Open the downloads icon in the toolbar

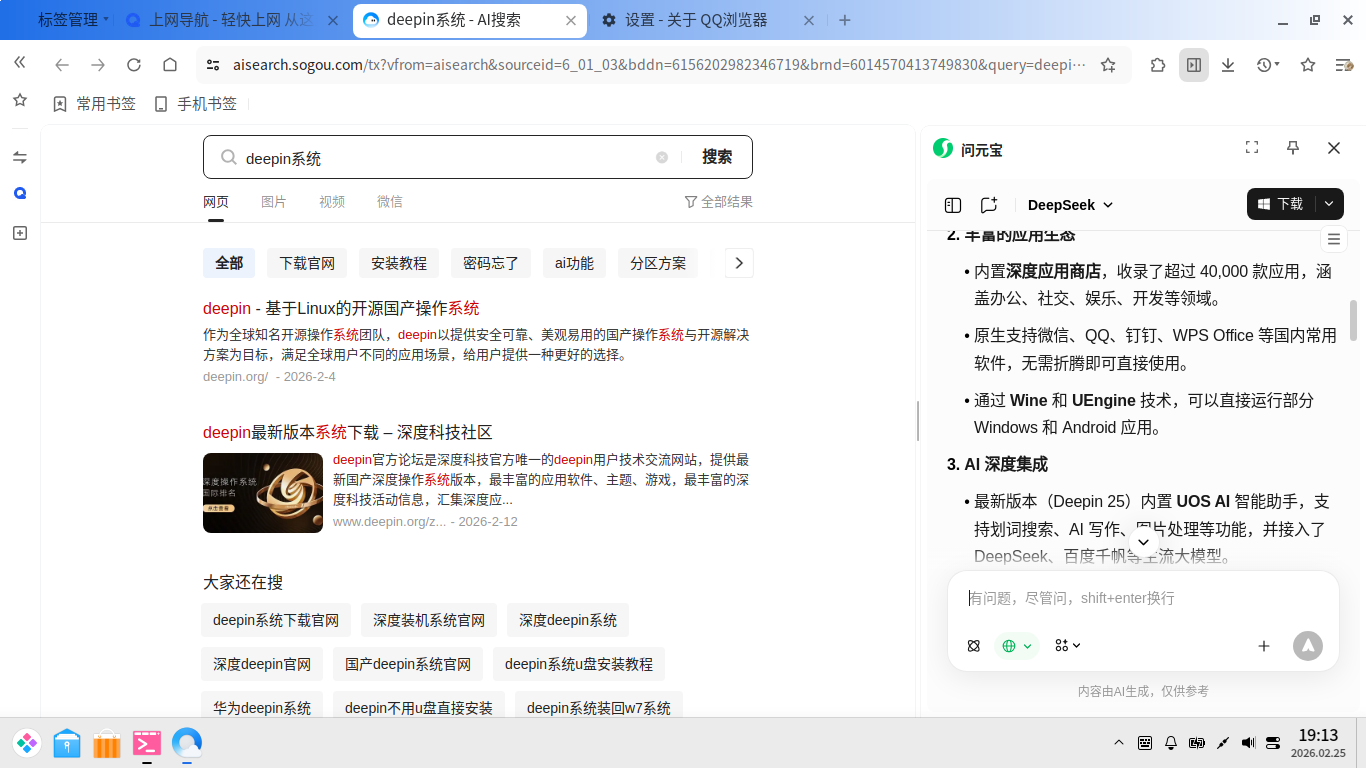(1228, 65)
